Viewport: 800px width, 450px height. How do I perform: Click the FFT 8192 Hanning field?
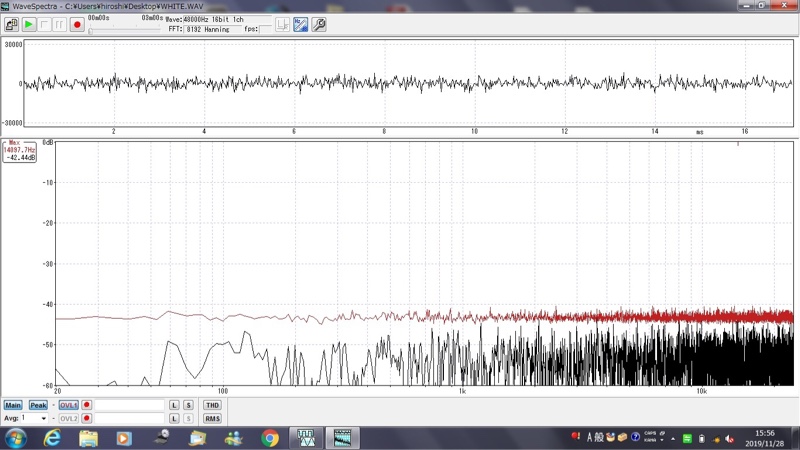point(213,30)
